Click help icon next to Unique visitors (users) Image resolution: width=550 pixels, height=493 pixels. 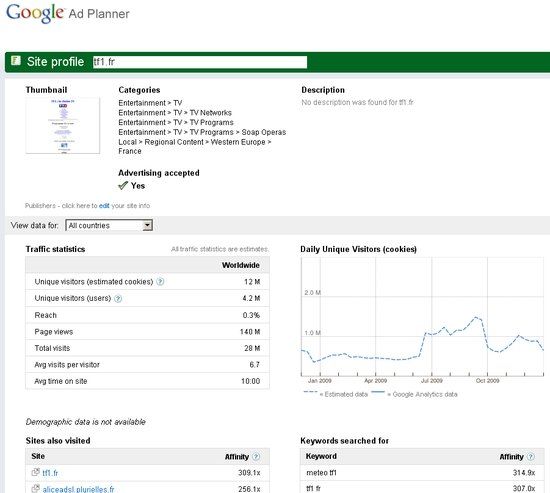(118, 298)
